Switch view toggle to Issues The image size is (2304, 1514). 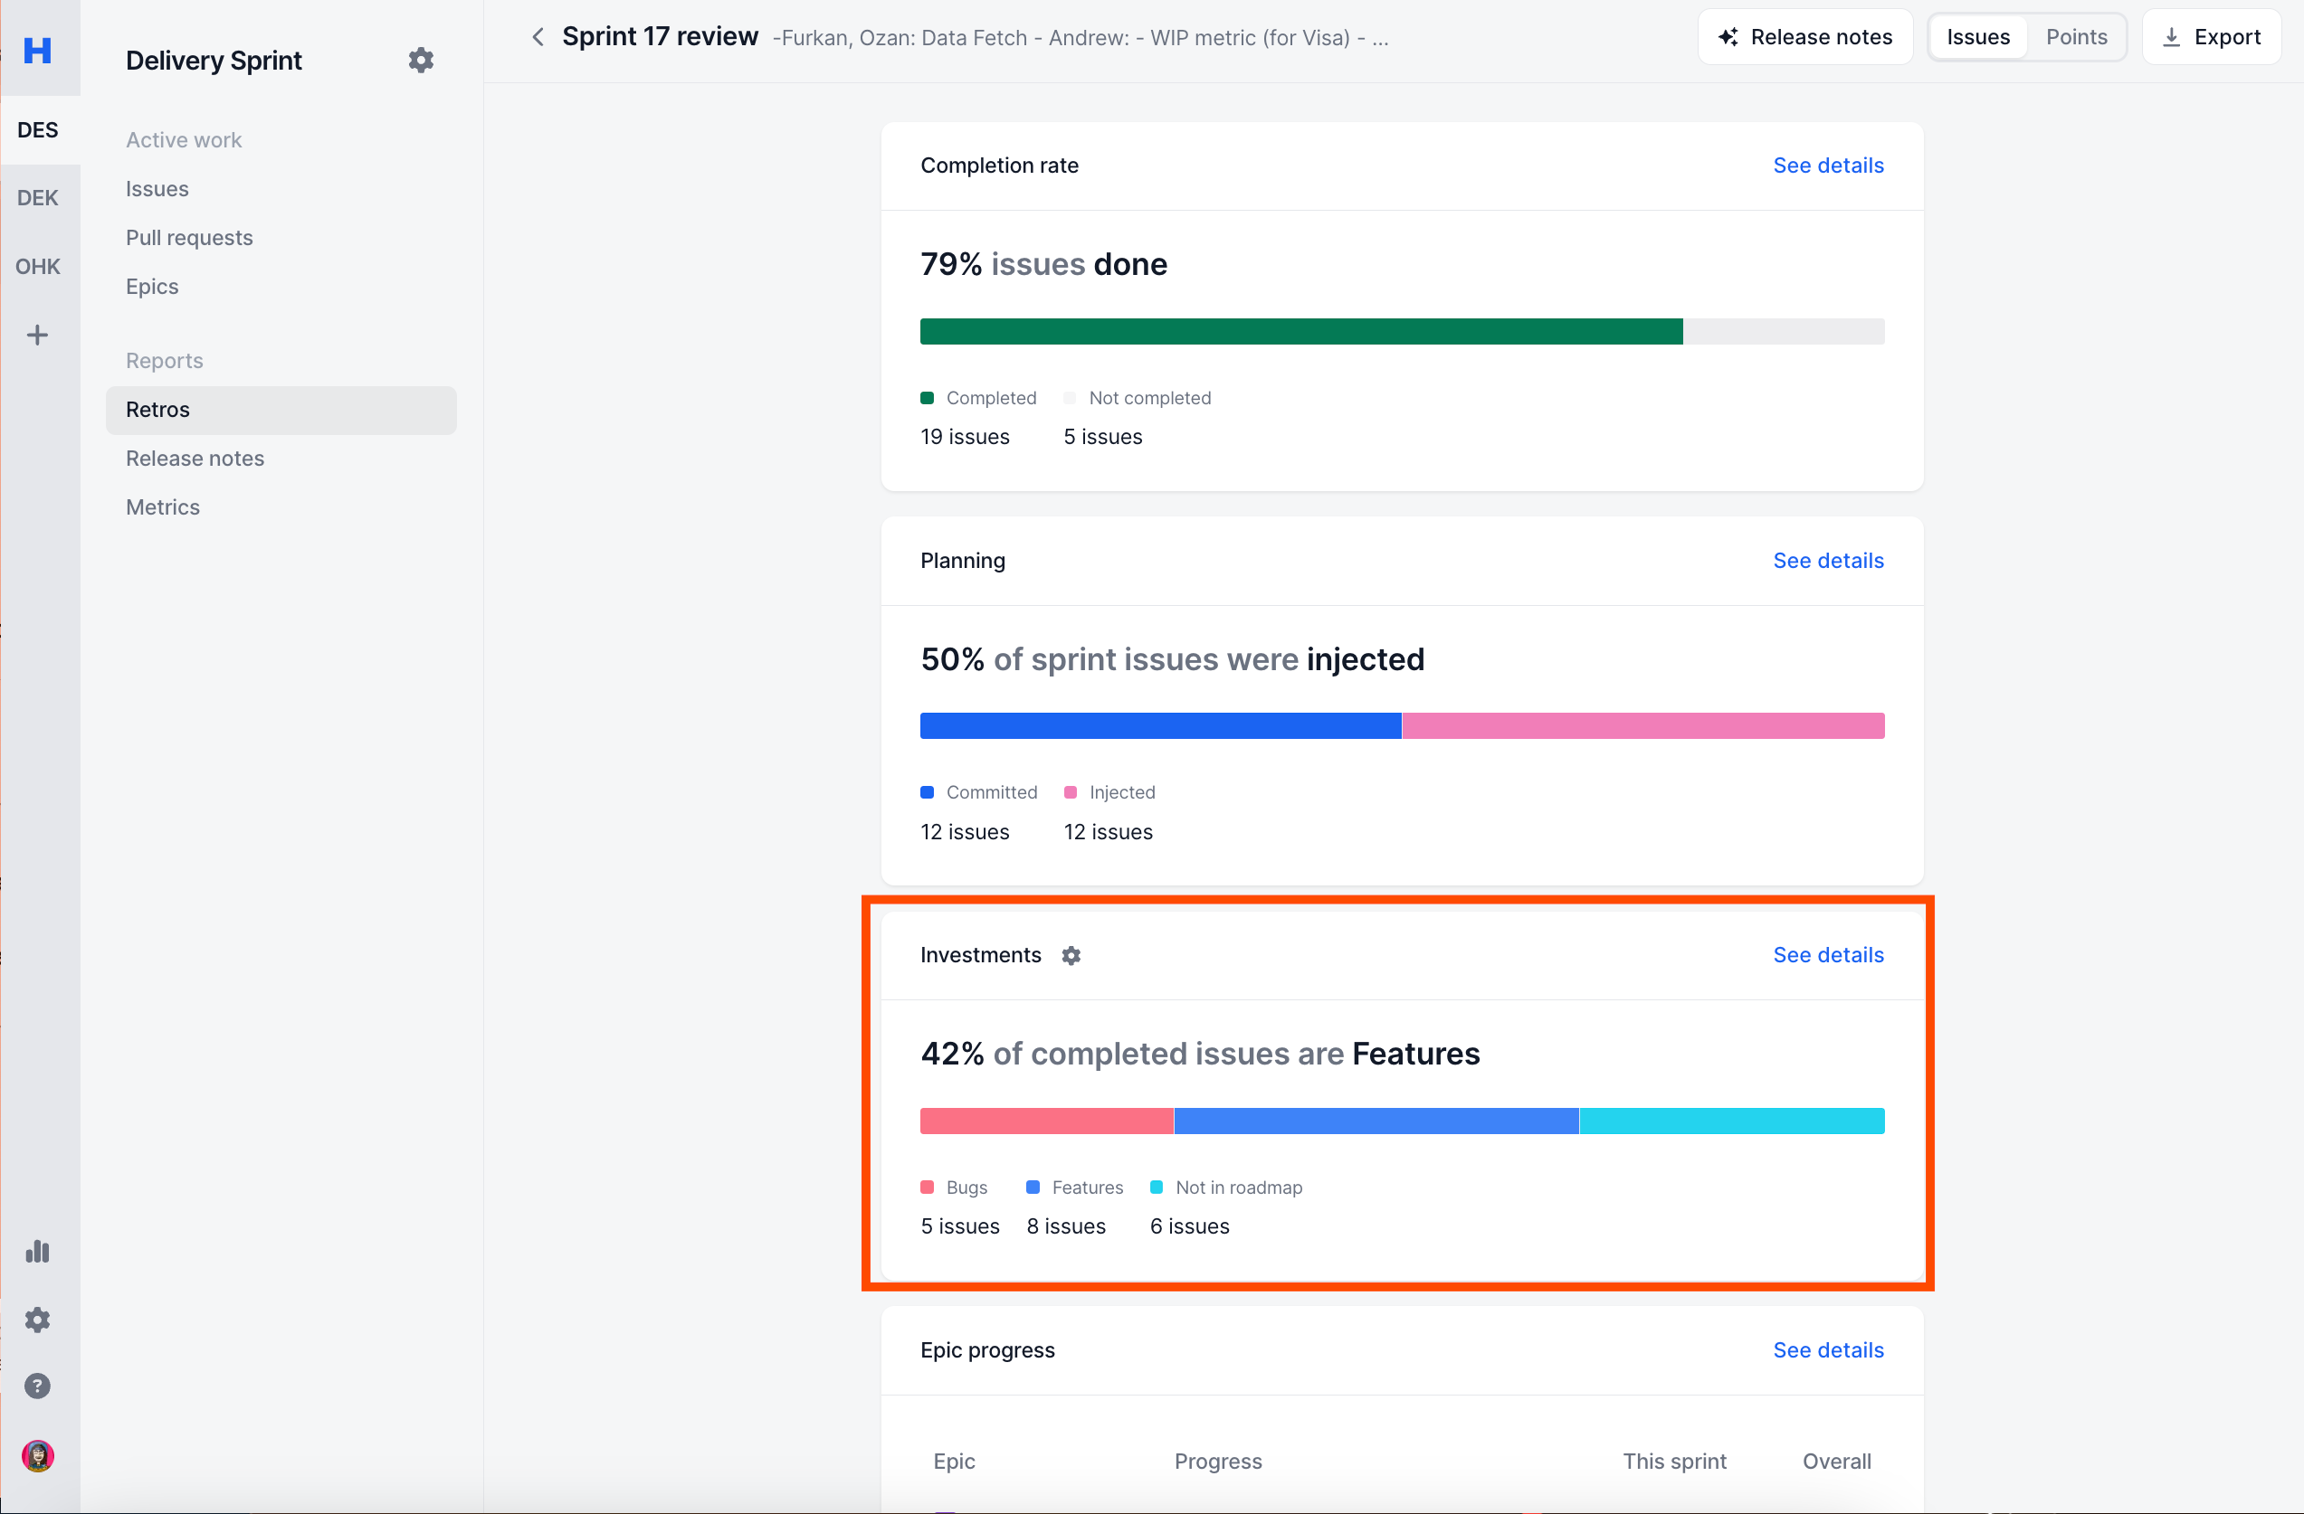click(1977, 37)
